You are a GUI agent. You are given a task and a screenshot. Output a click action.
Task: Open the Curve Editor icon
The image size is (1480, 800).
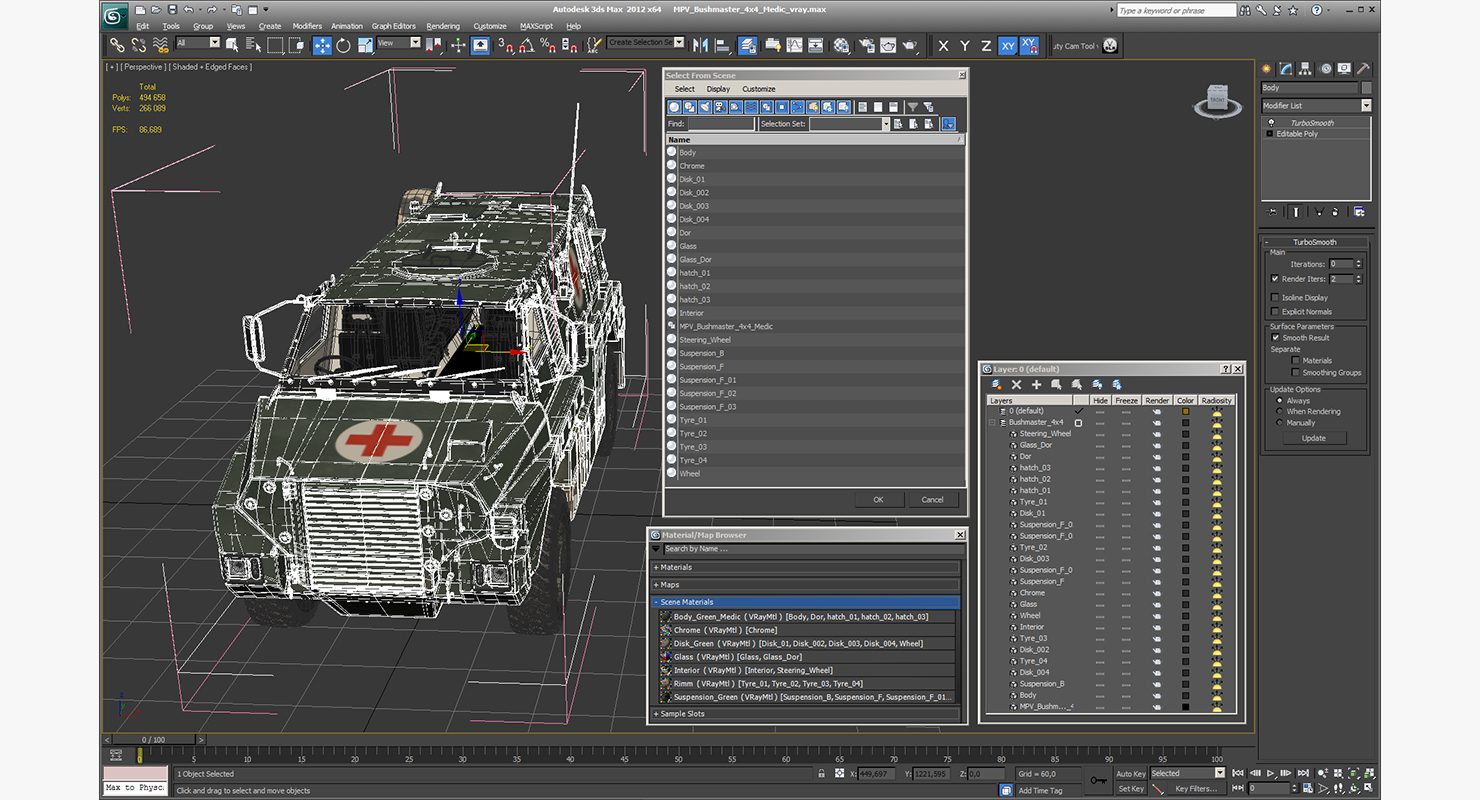[794, 45]
